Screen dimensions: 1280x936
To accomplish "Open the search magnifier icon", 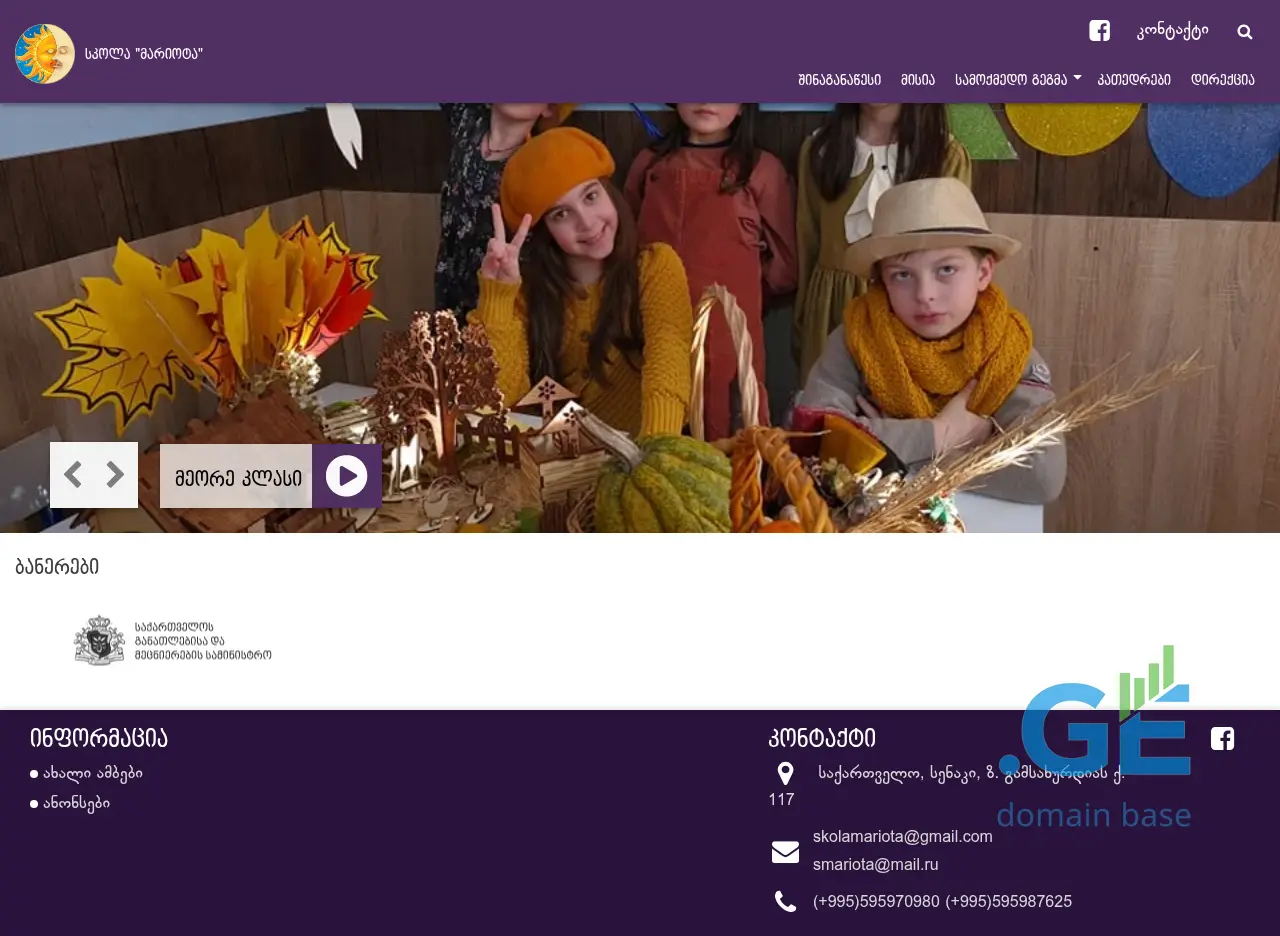I will click(x=1244, y=32).
